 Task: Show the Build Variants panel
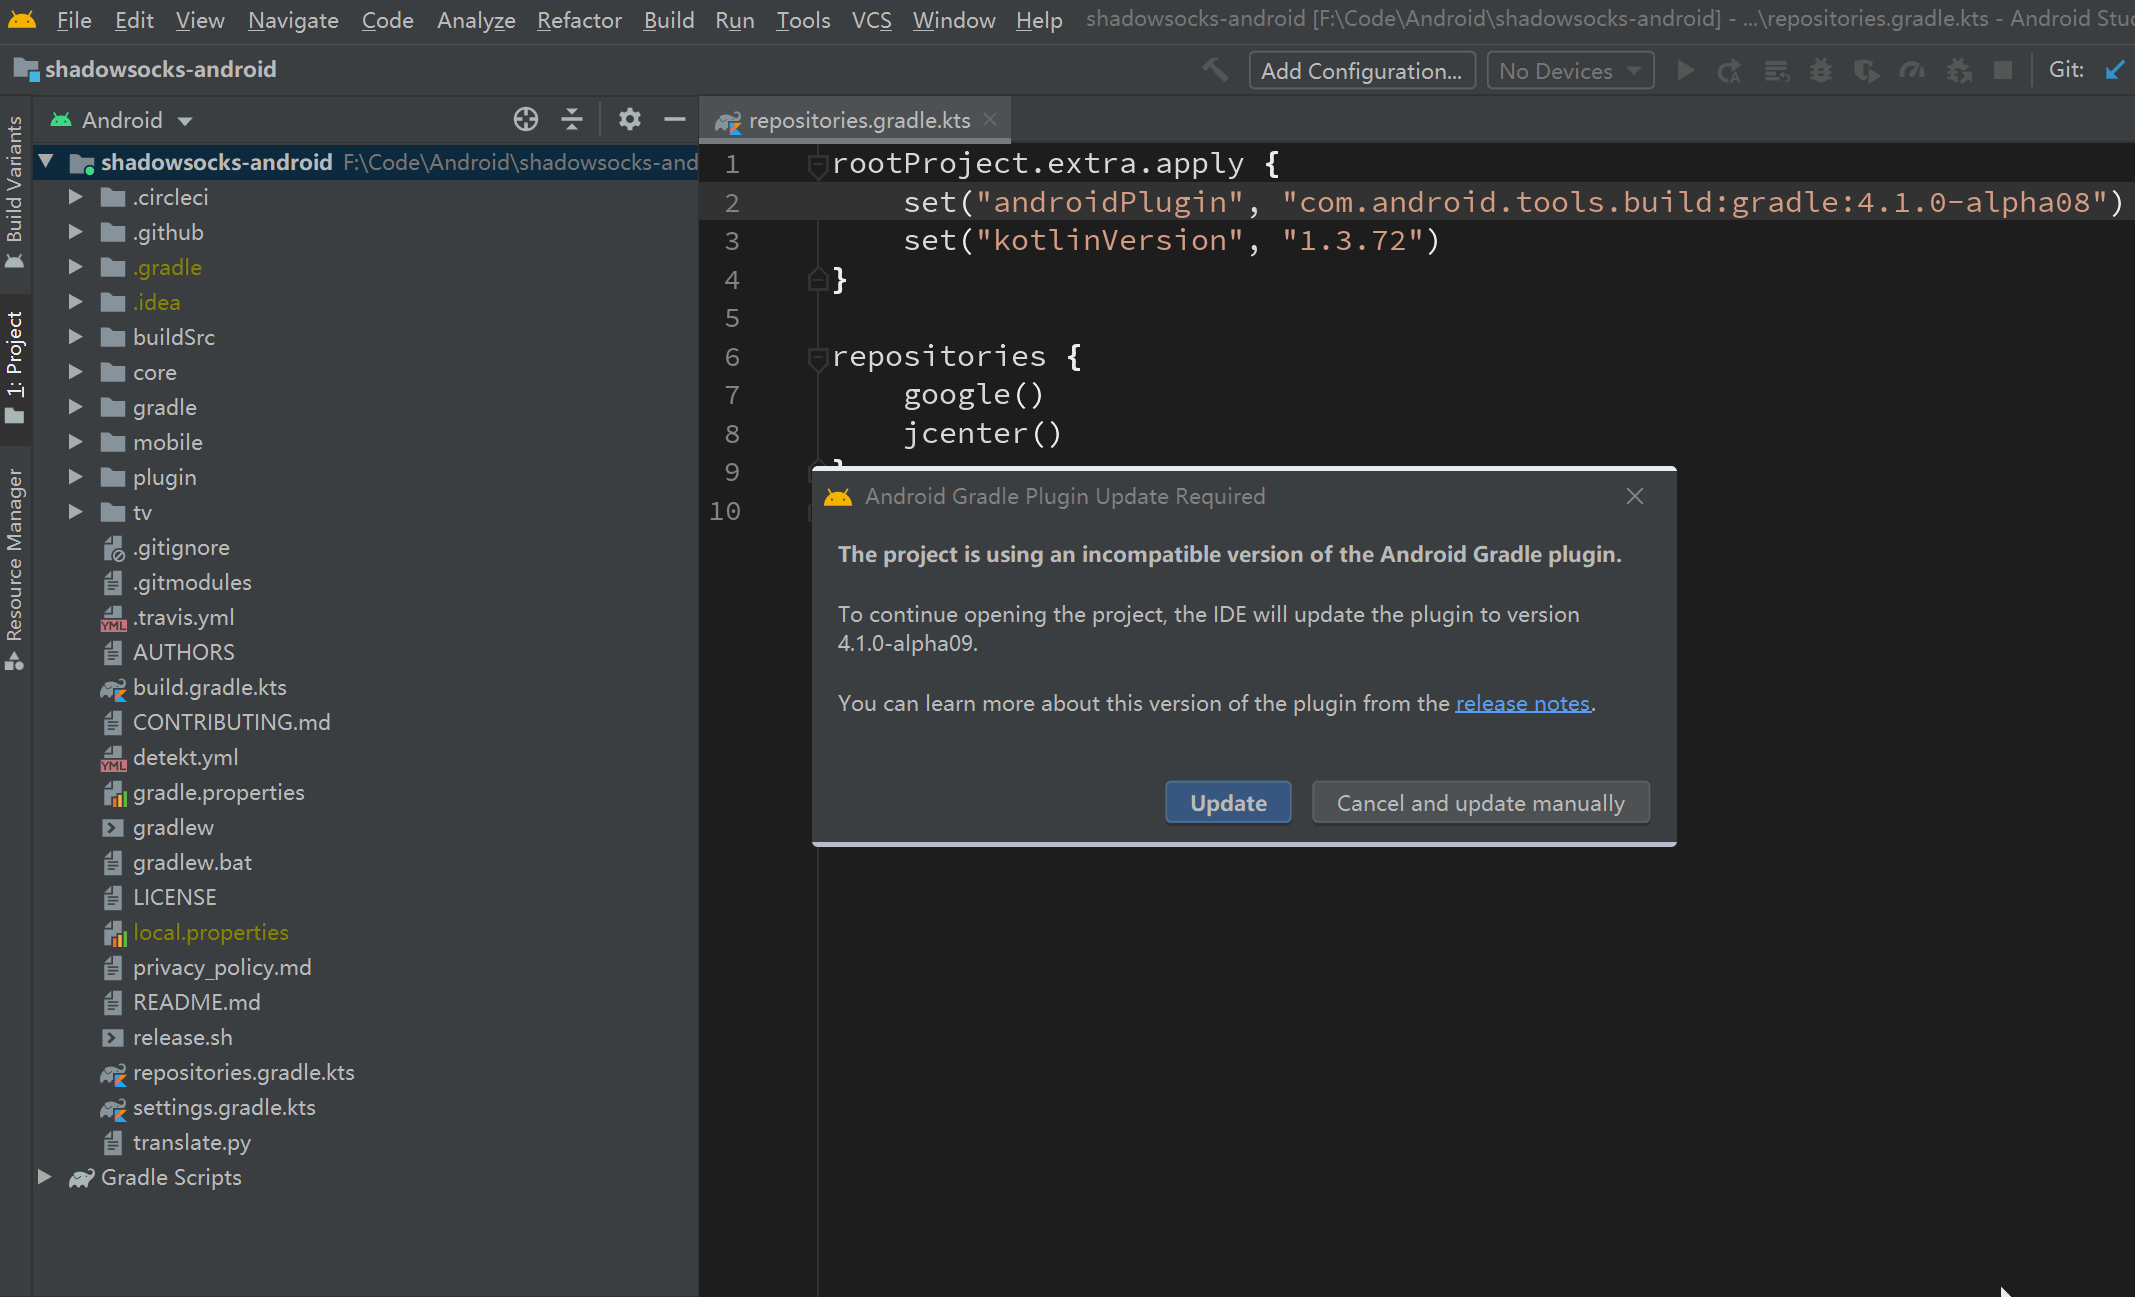click(15, 175)
